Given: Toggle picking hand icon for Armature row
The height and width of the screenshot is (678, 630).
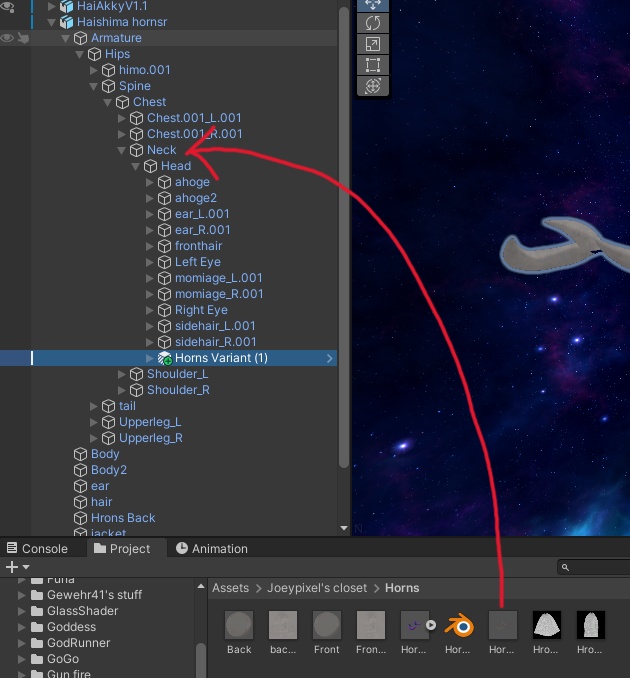Looking at the screenshot, I should [23, 38].
